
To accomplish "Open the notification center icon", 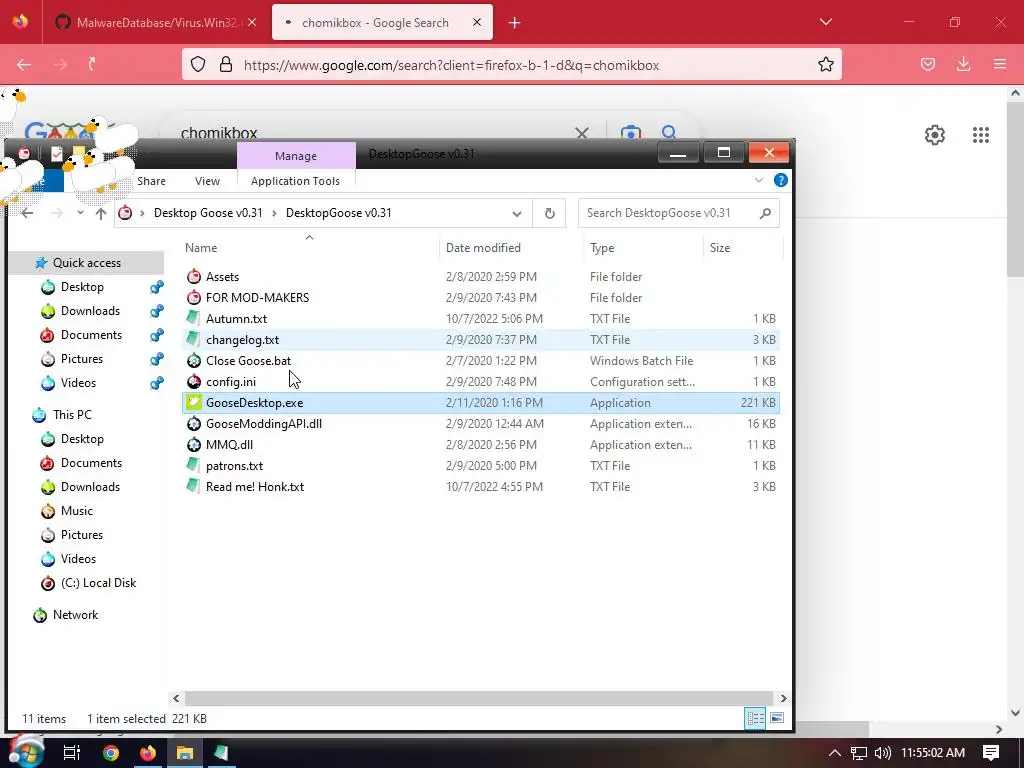I will tap(991, 752).
